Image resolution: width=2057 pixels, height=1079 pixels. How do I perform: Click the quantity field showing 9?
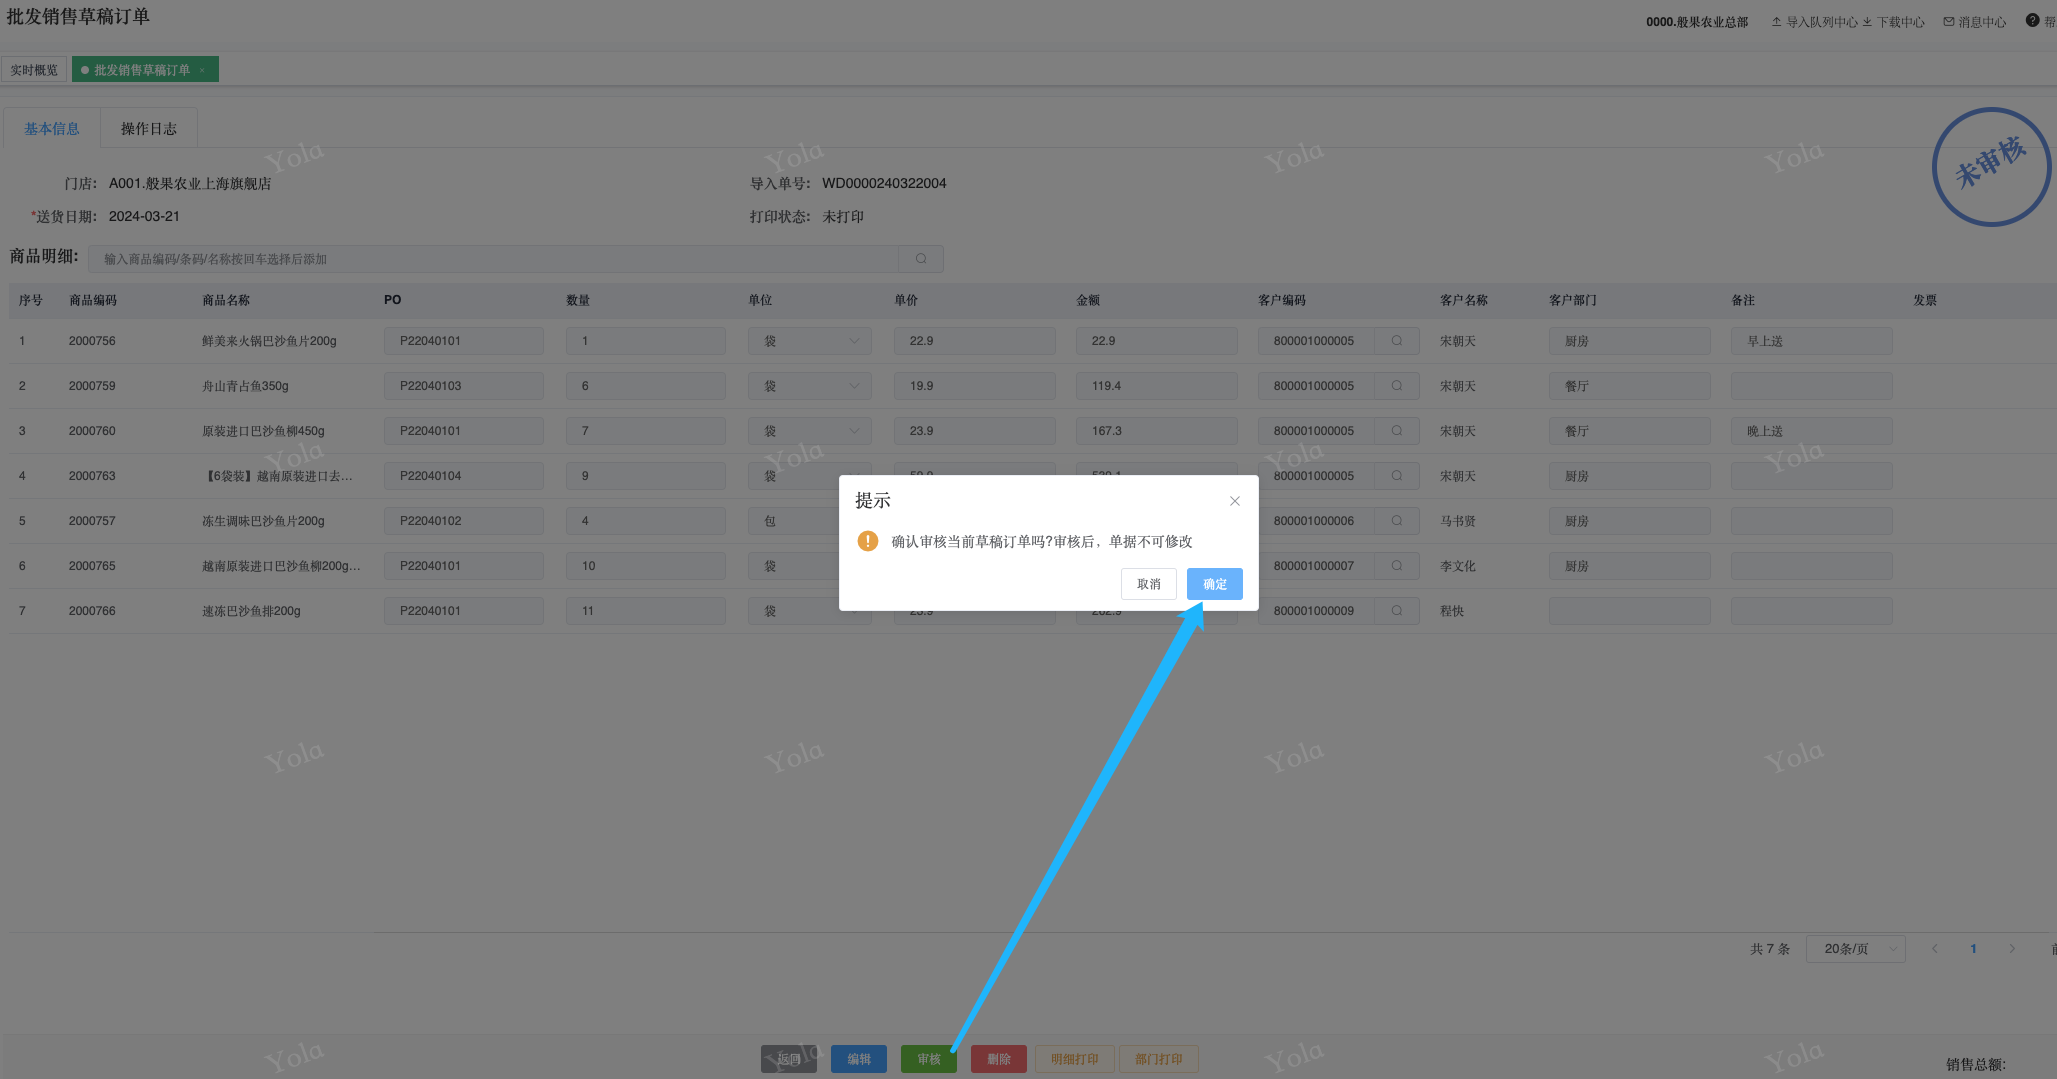pyautogui.click(x=646, y=476)
